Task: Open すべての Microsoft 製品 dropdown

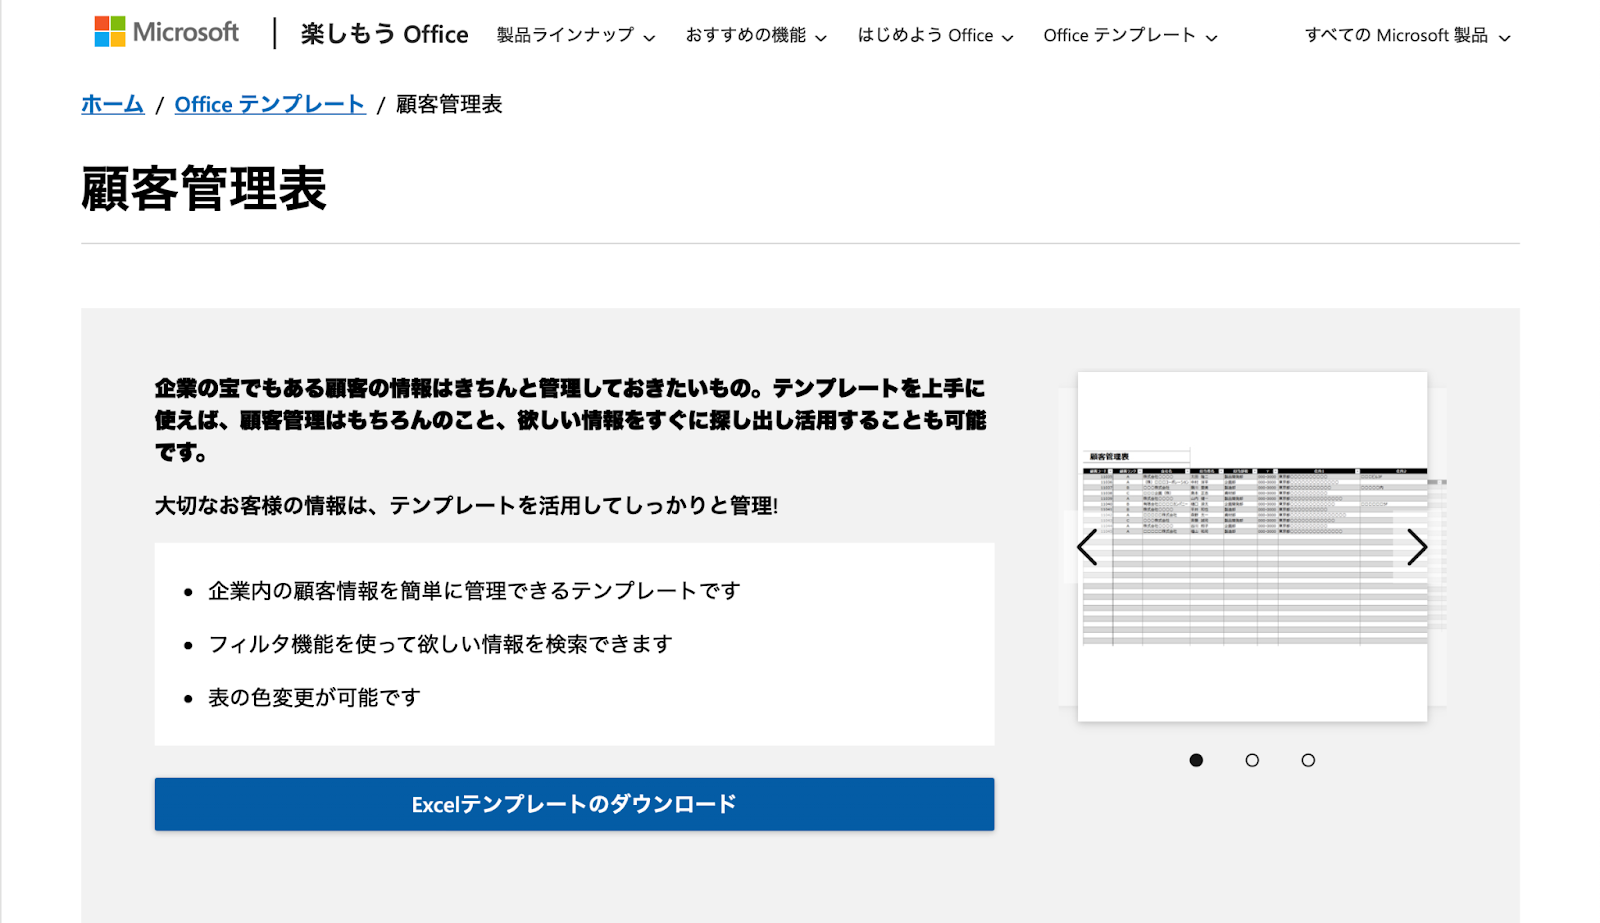Action: pyautogui.click(x=1407, y=36)
